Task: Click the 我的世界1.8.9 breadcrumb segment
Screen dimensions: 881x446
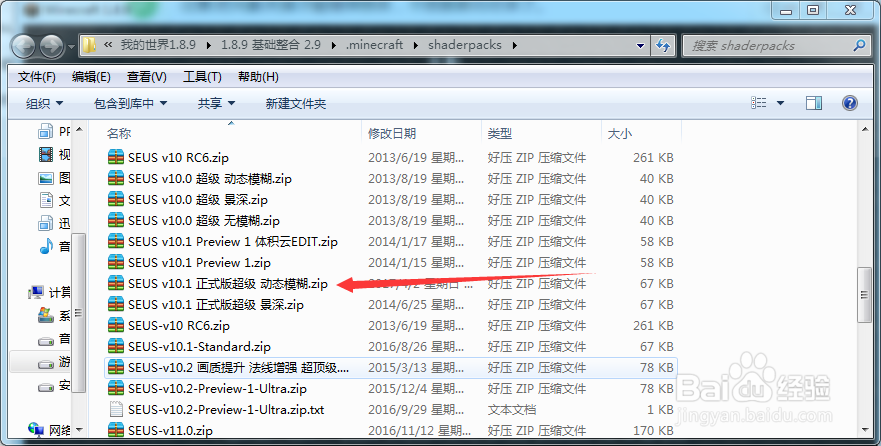Action: [158, 45]
